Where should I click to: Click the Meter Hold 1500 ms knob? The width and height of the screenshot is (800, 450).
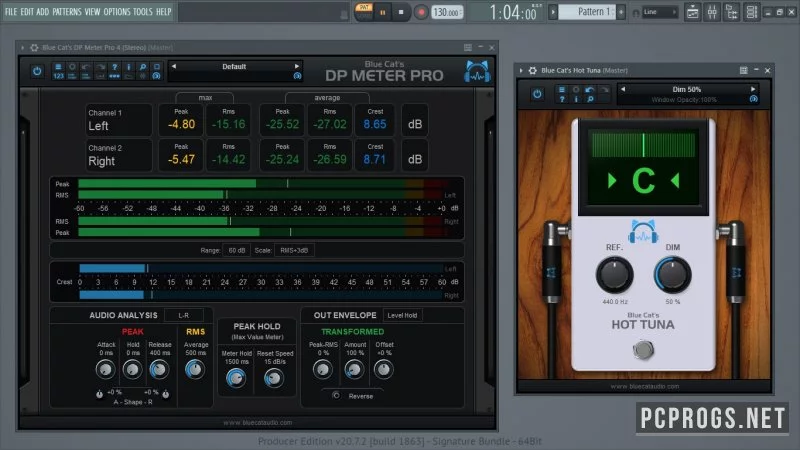click(236, 378)
